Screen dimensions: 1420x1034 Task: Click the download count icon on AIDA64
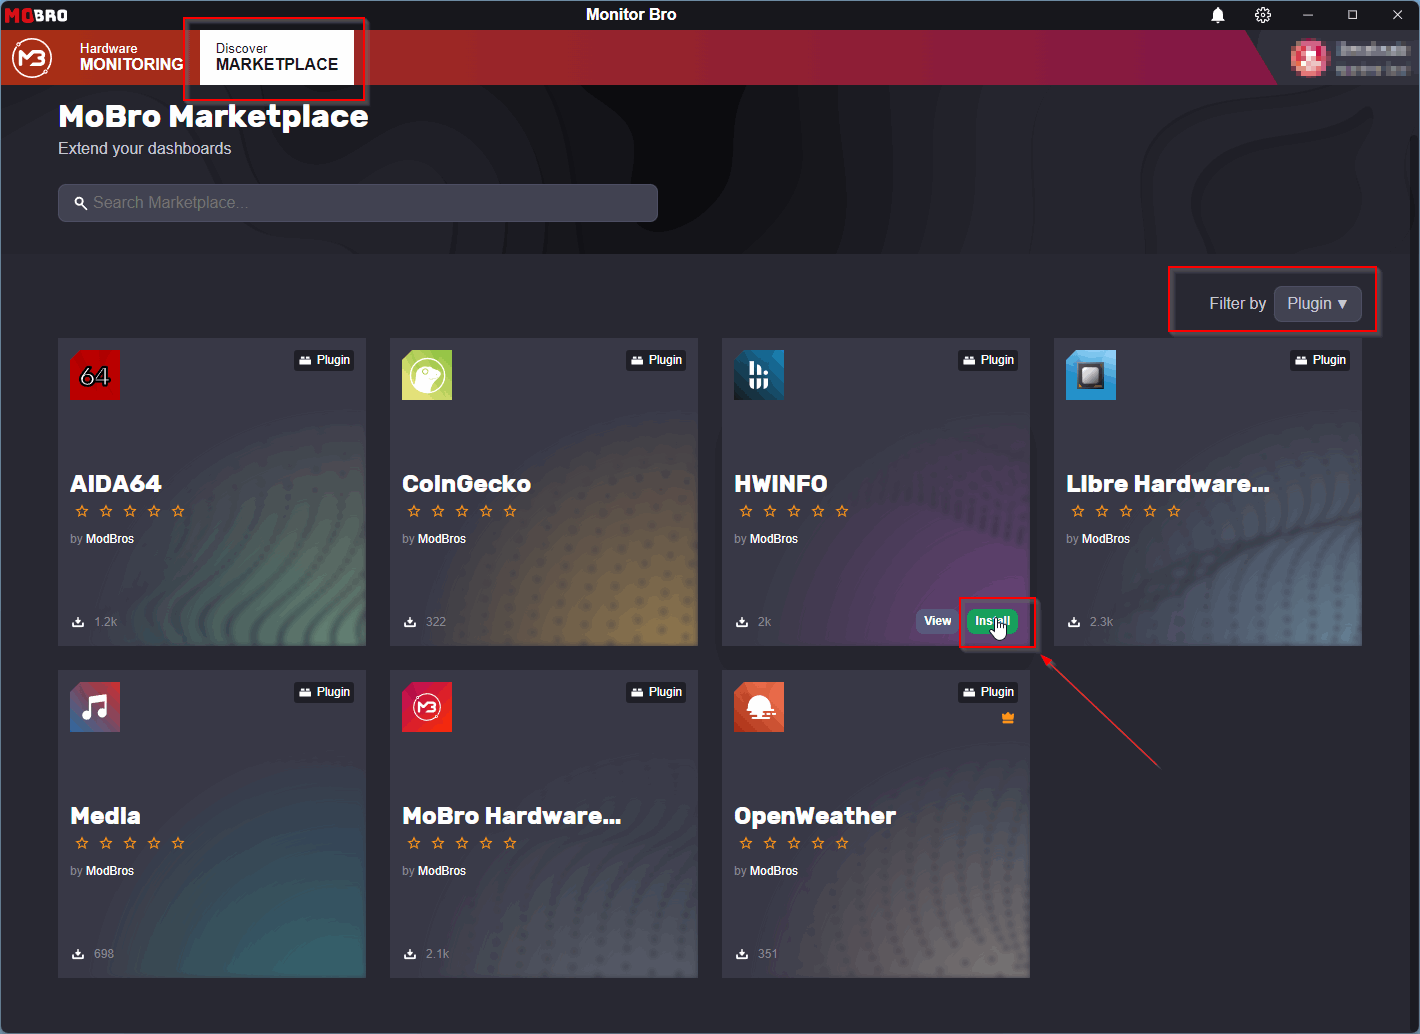78,622
